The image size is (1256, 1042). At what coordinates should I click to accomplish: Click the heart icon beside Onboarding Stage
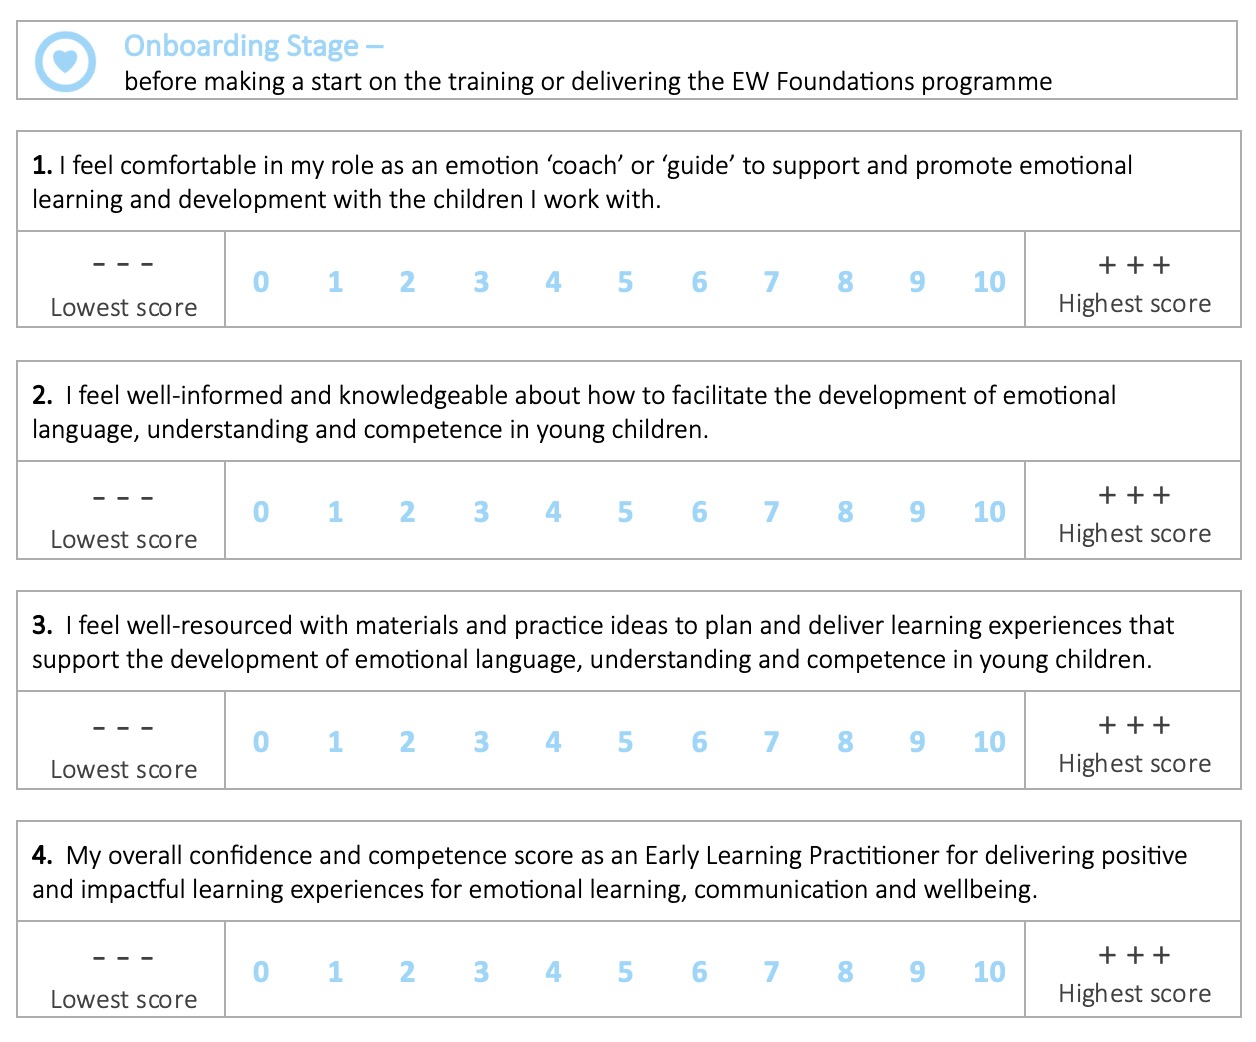coord(65,61)
